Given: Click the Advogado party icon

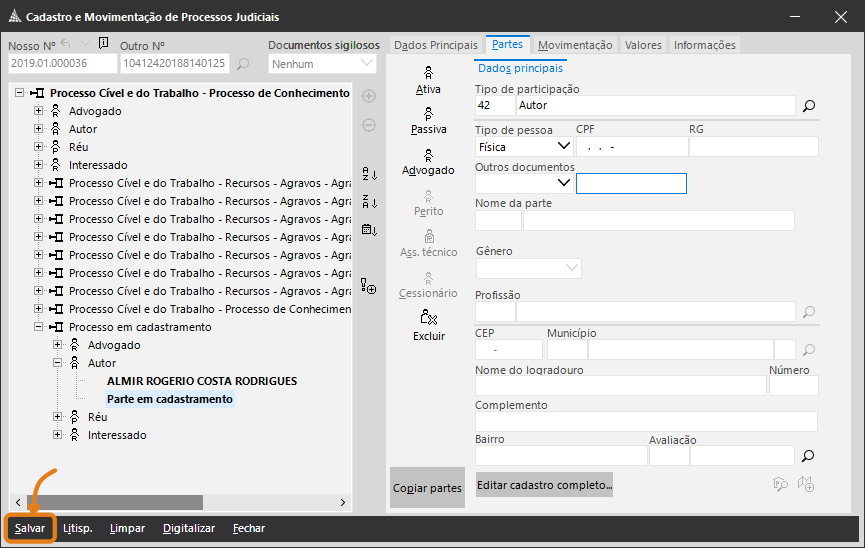Looking at the screenshot, I should (428, 161).
